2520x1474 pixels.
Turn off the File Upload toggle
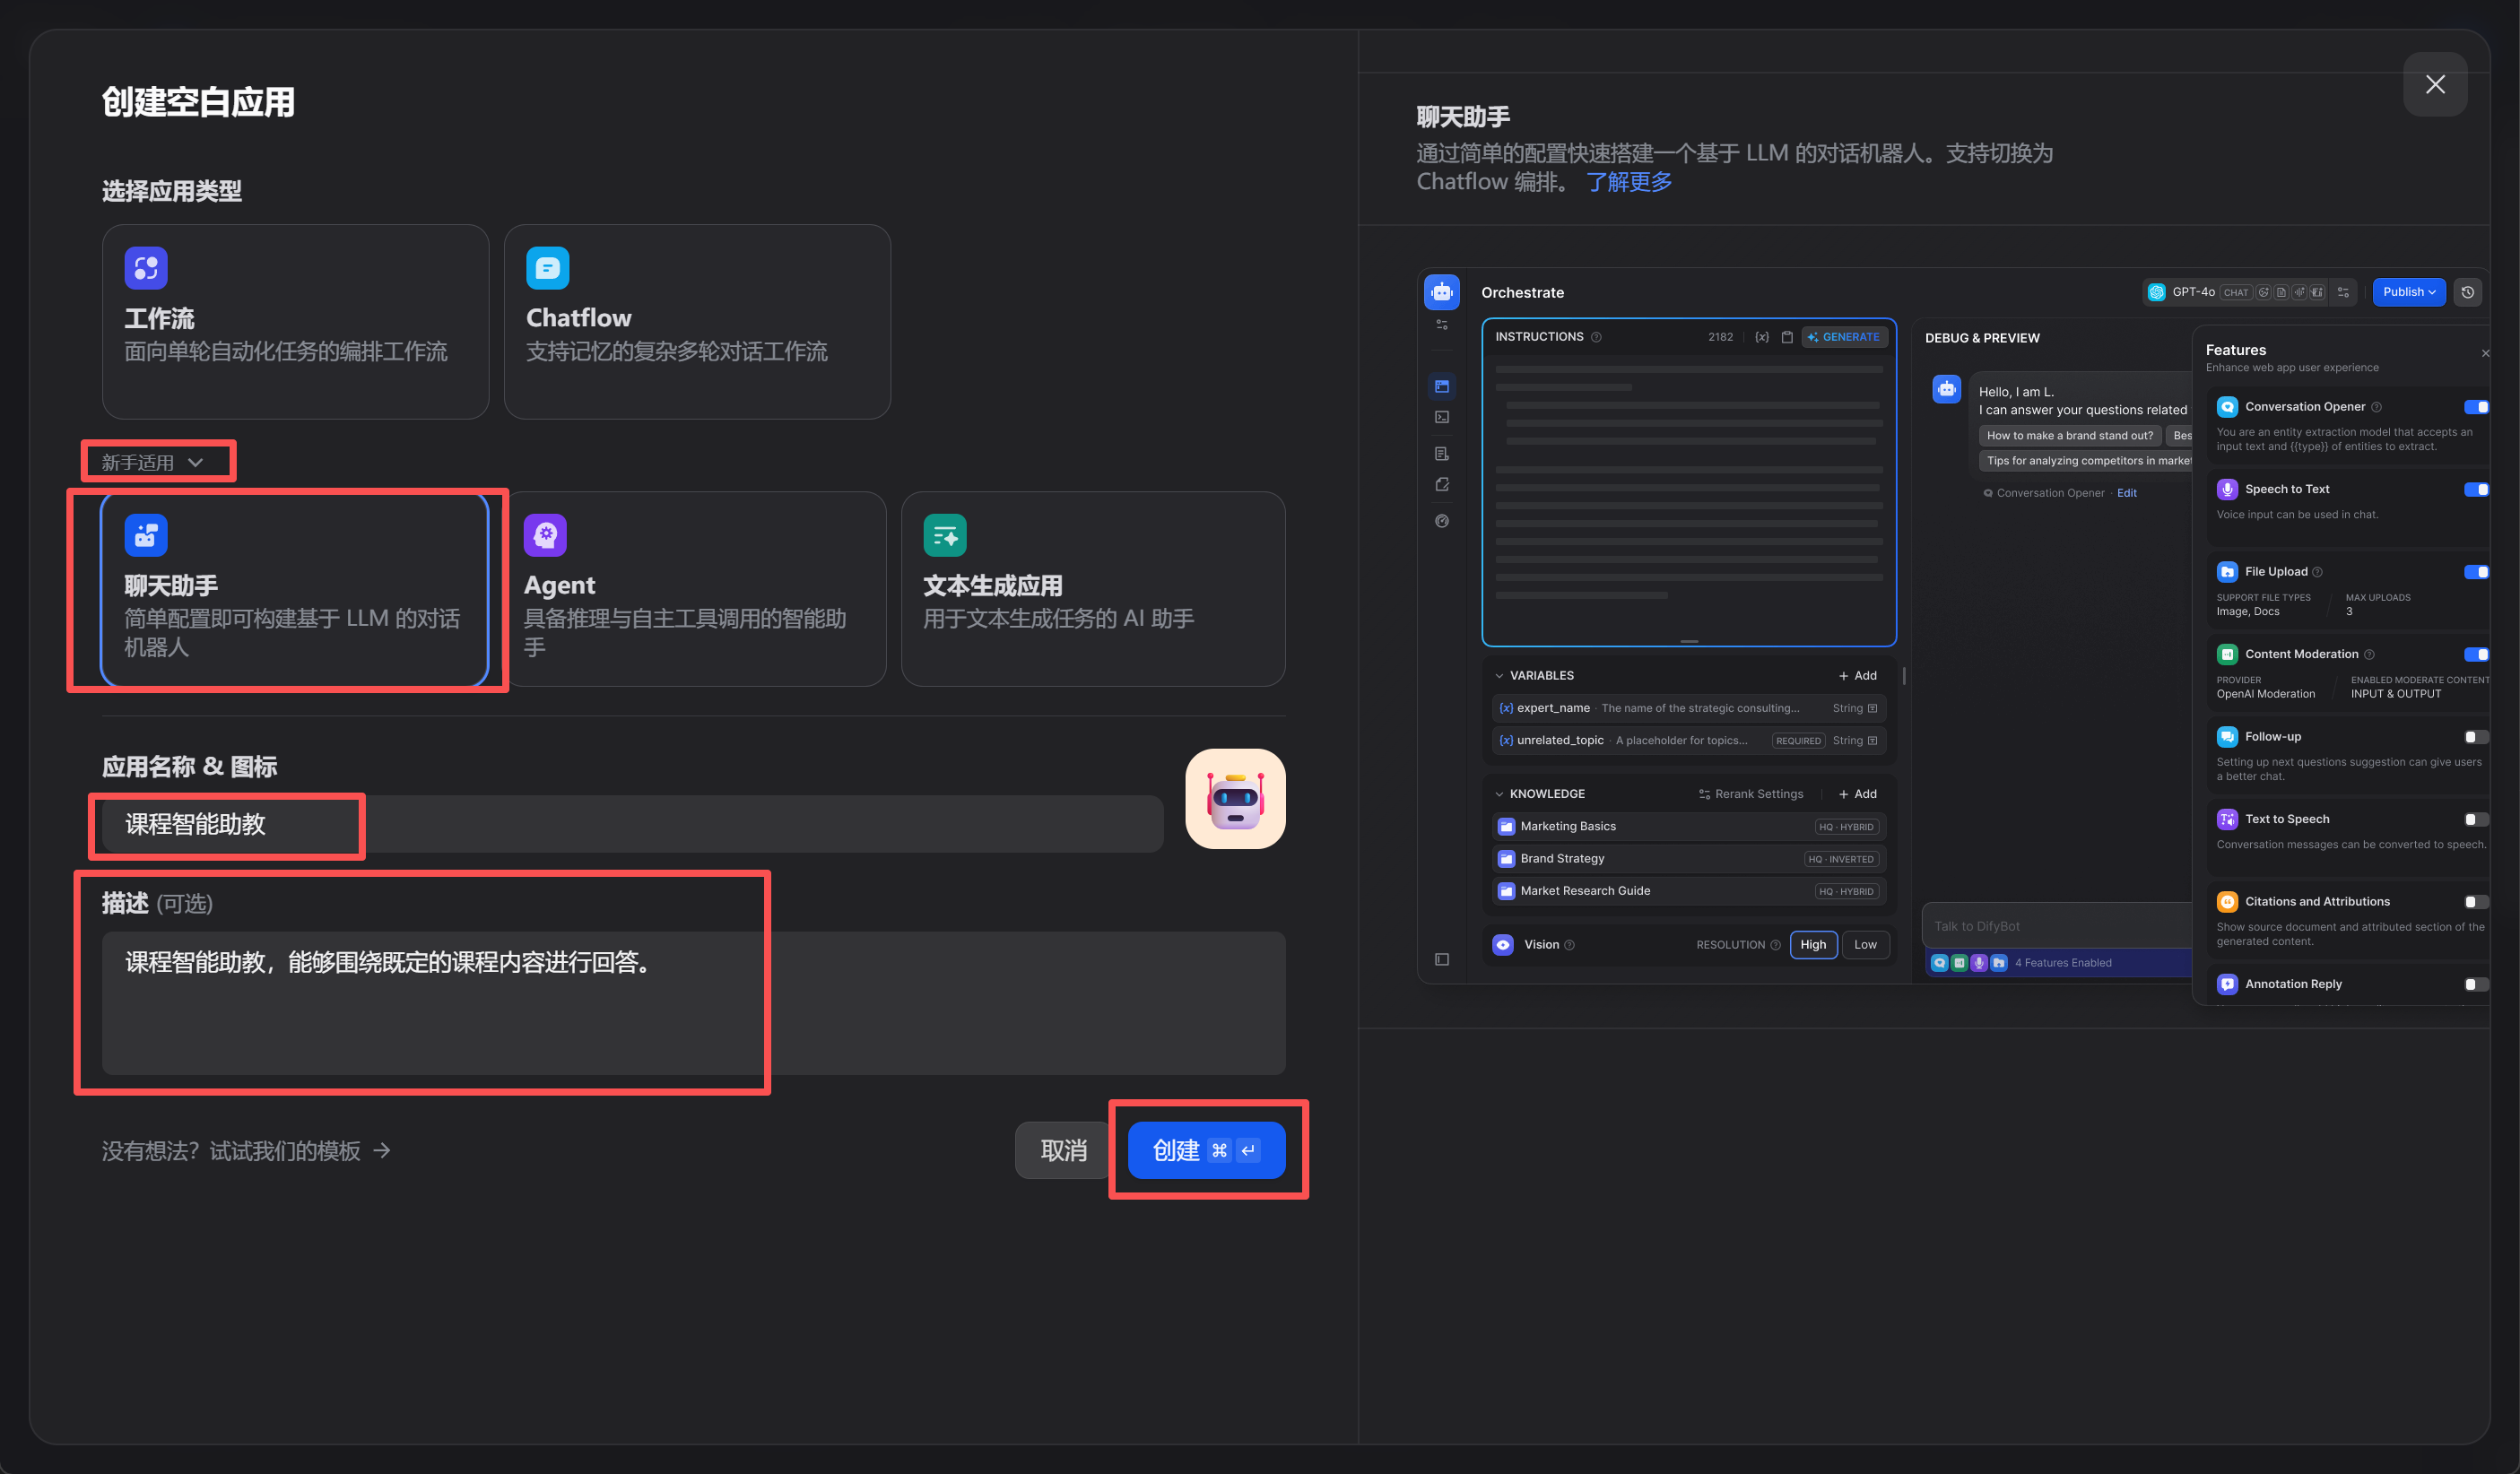coord(2476,572)
